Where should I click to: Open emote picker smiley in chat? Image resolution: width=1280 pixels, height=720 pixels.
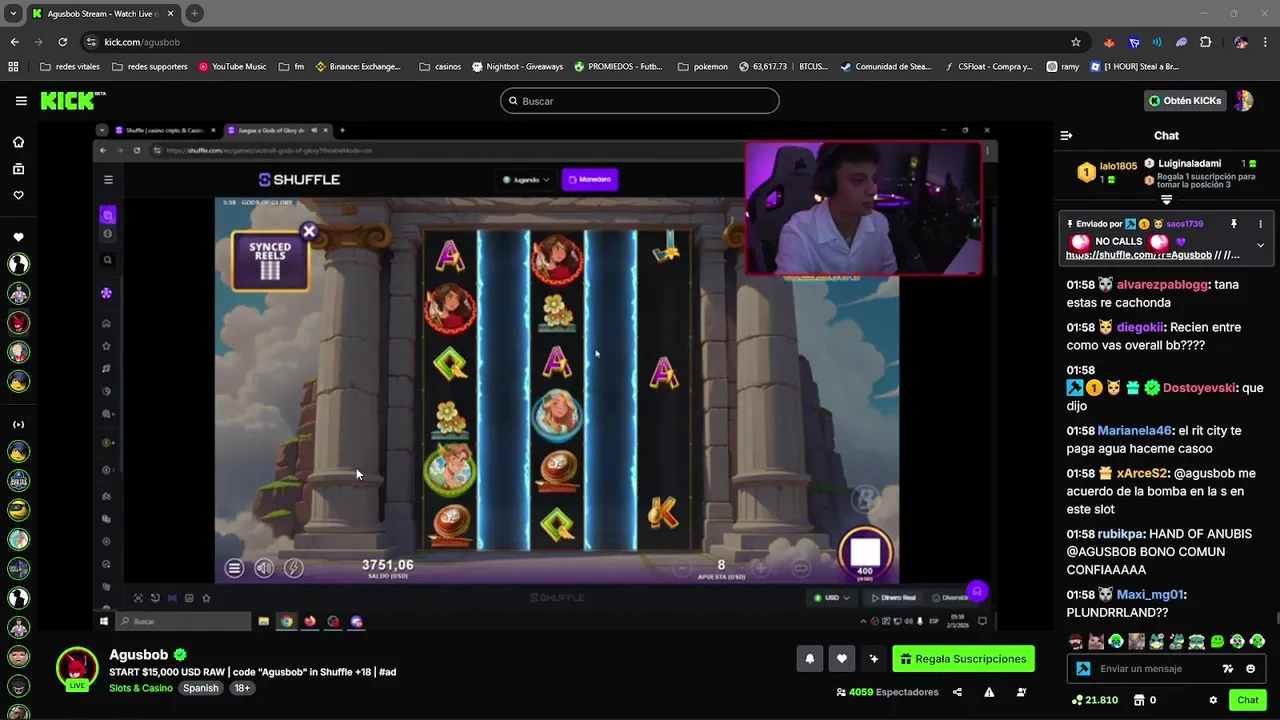[1250, 669]
